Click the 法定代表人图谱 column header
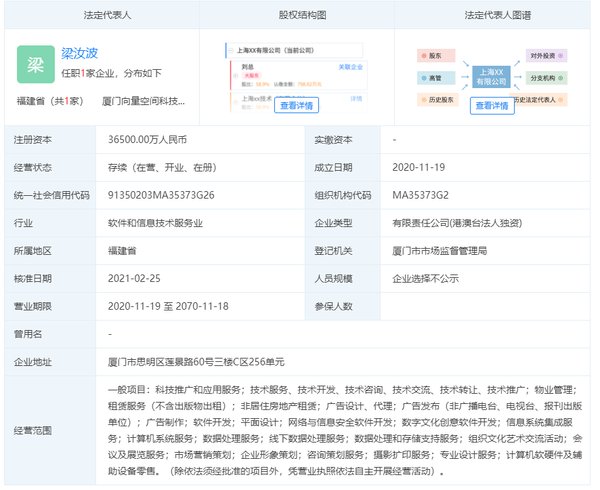The width and height of the screenshot is (600, 490). [x=497, y=15]
